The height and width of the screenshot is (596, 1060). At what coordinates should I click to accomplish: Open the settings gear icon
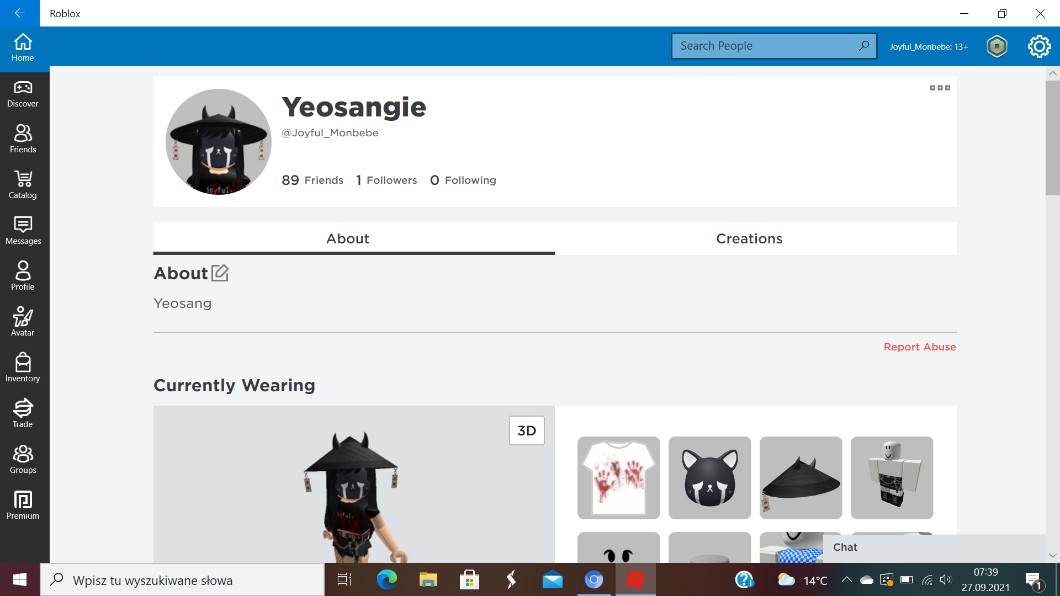(x=1039, y=46)
